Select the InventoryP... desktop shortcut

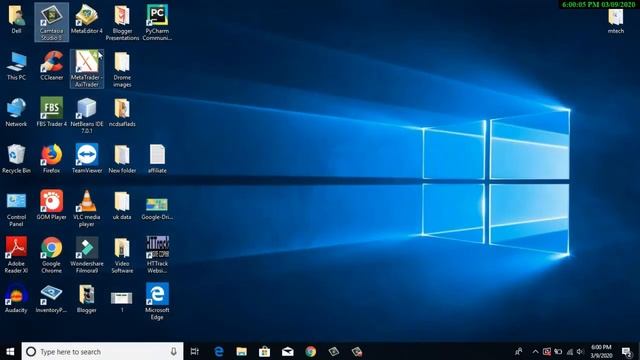(51, 298)
